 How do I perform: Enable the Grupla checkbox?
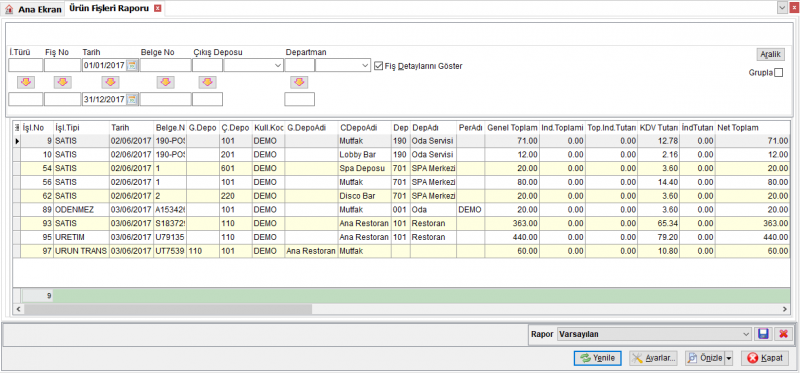click(x=778, y=73)
